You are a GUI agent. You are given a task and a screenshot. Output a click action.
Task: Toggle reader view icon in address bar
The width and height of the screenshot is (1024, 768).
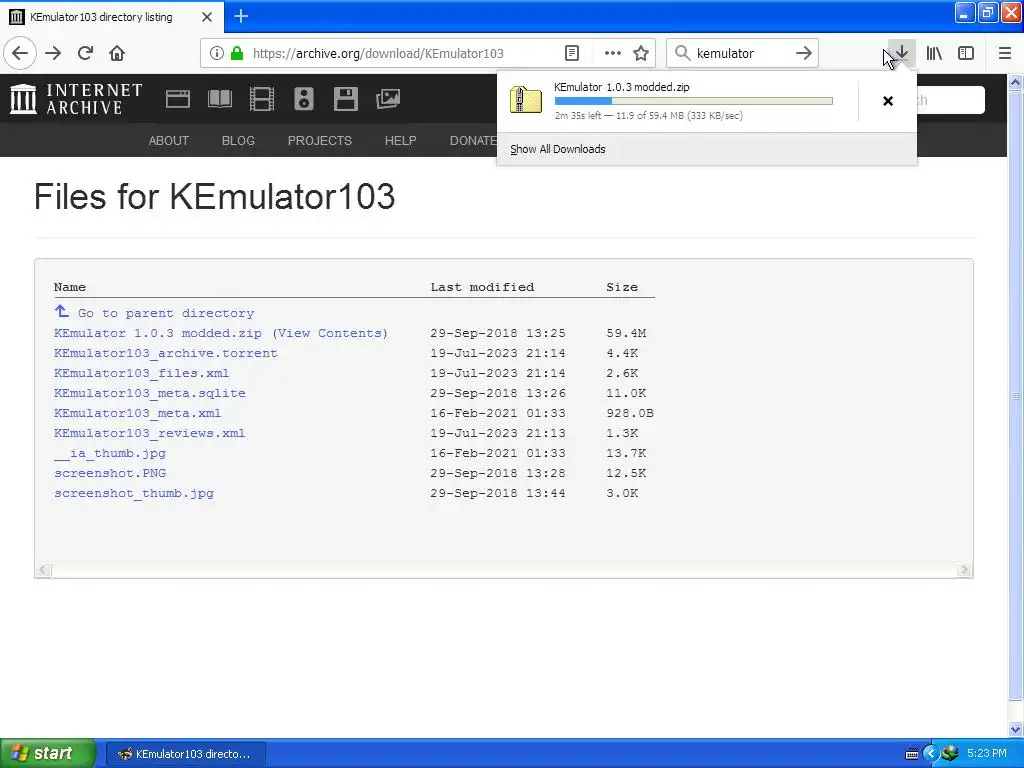(572, 54)
